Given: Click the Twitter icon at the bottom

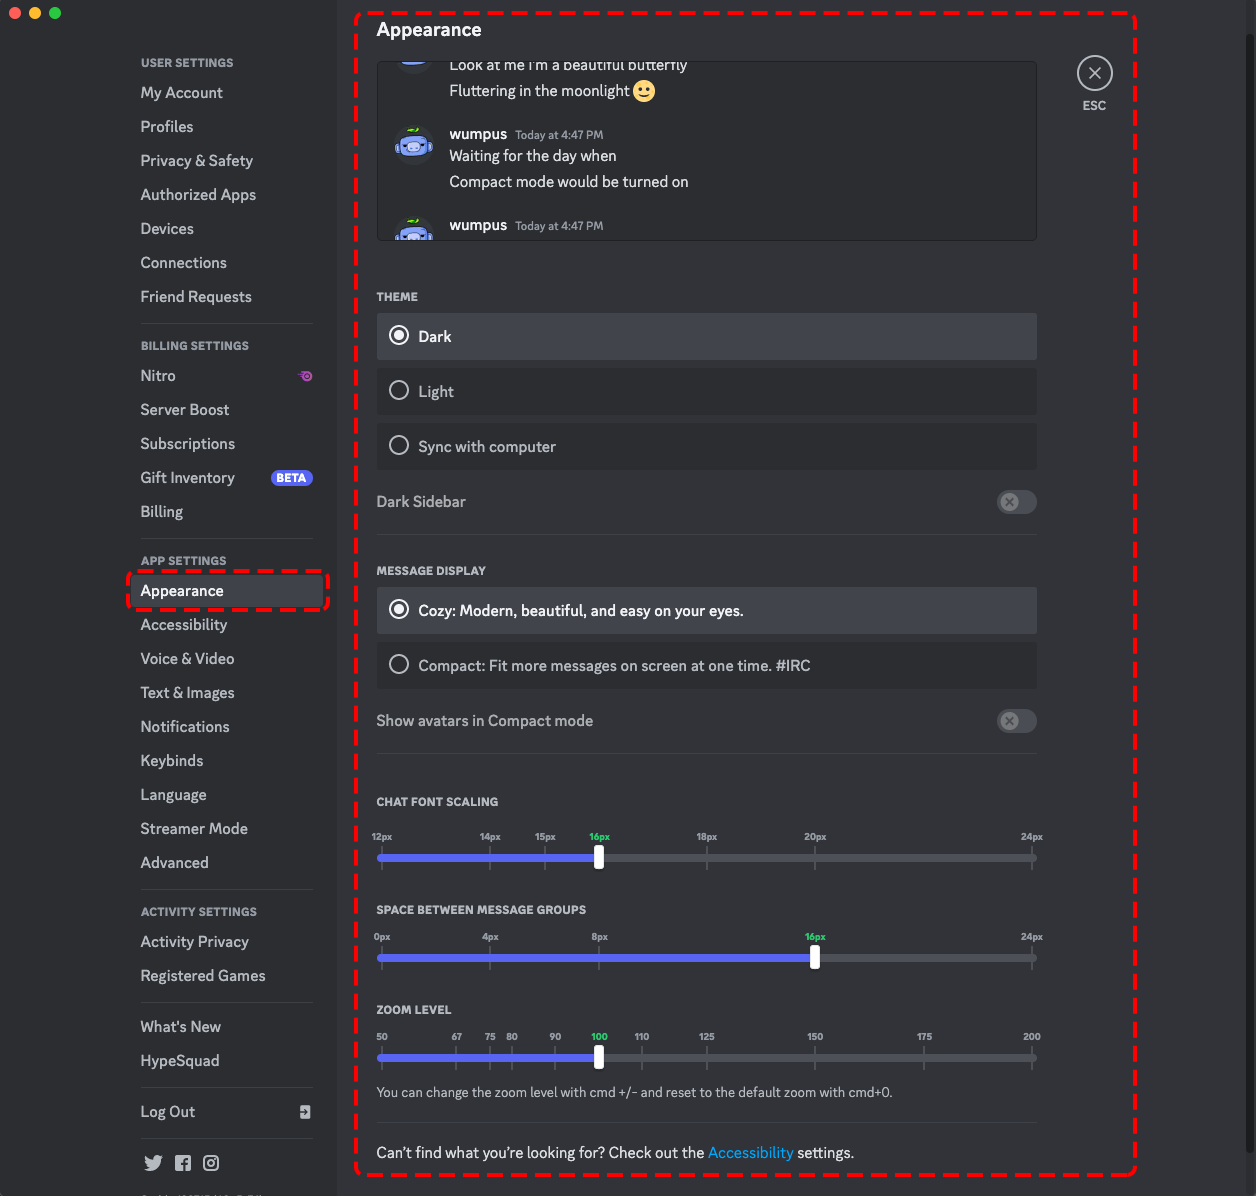Looking at the screenshot, I should (x=153, y=1162).
